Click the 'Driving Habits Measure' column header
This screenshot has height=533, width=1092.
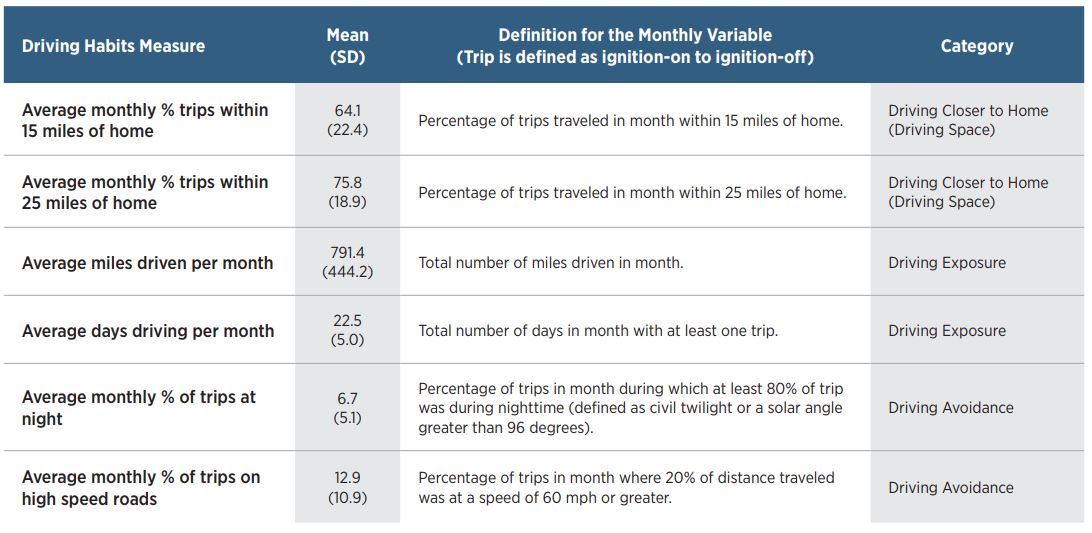click(x=113, y=46)
